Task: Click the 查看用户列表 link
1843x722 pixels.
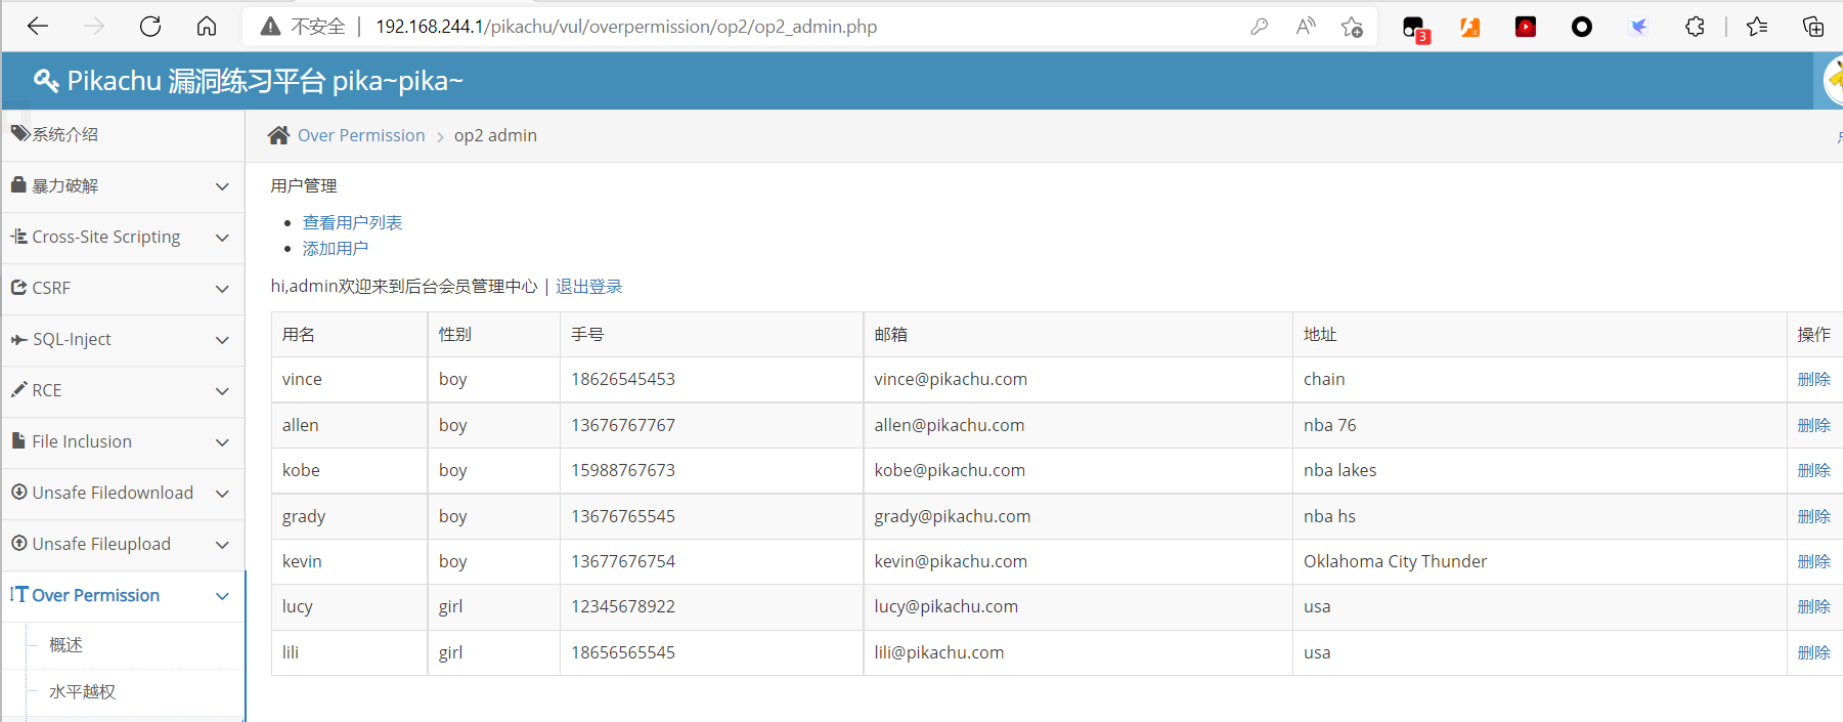Action: [x=352, y=223]
